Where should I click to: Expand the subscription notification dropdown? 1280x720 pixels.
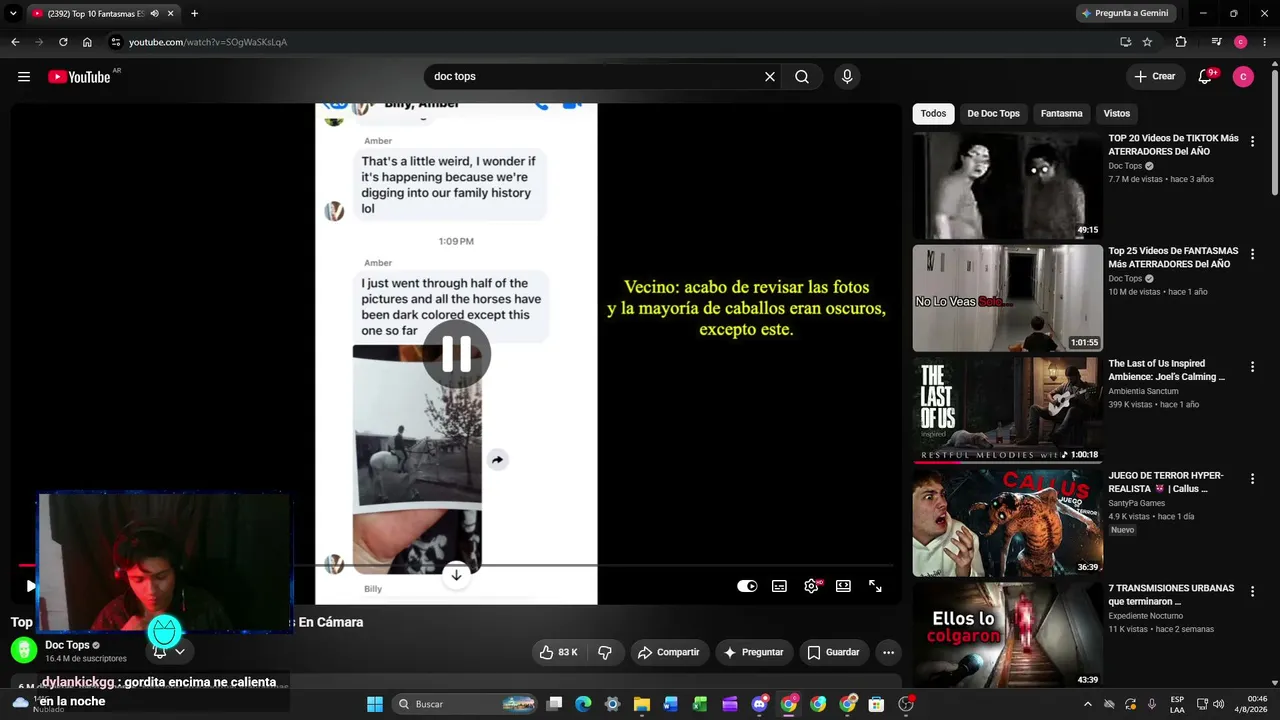point(179,651)
